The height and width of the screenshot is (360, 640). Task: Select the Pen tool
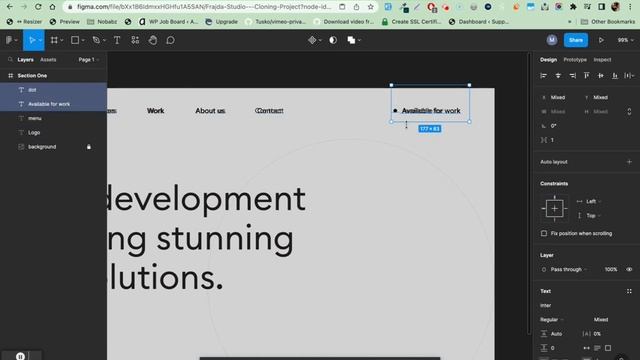(x=96, y=40)
